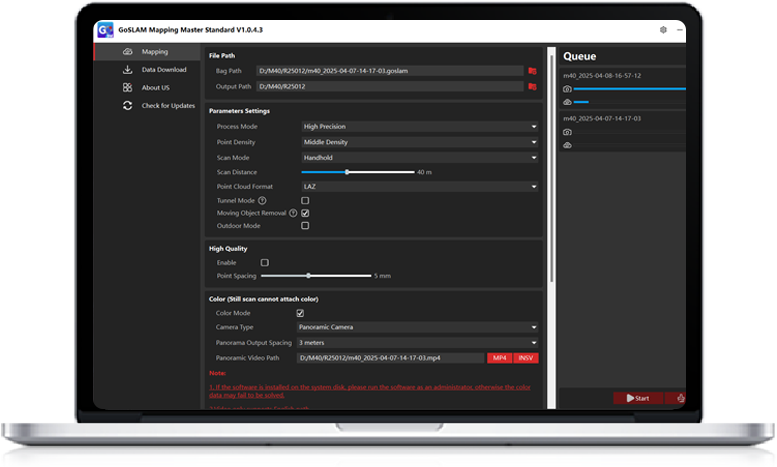Click the Output Path input field

click(x=390, y=86)
